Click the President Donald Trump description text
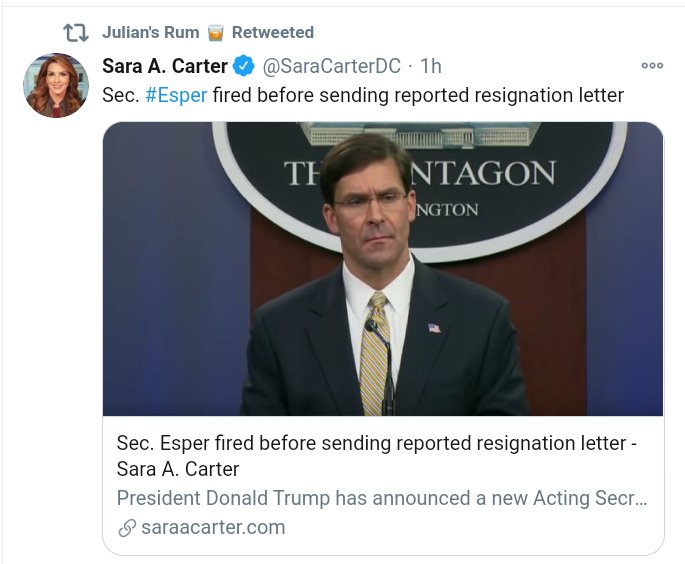The width and height of the screenshot is (685, 564). [x=381, y=498]
